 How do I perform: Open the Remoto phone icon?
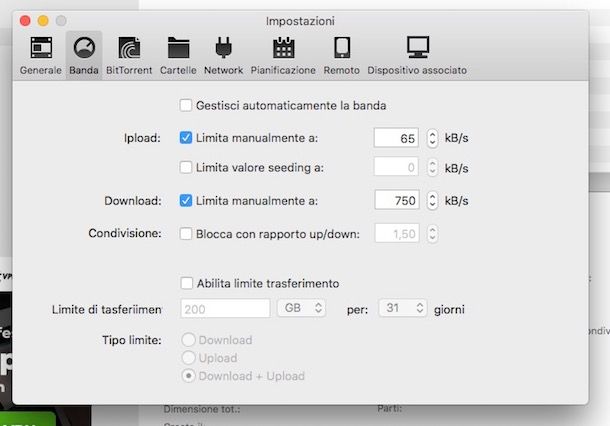click(342, 48)
